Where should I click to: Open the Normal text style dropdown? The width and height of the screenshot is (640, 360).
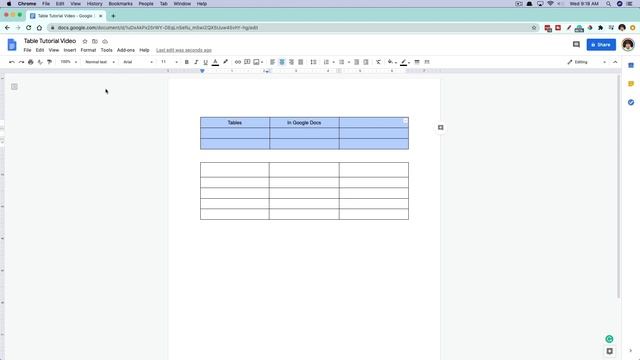point(100,62)
